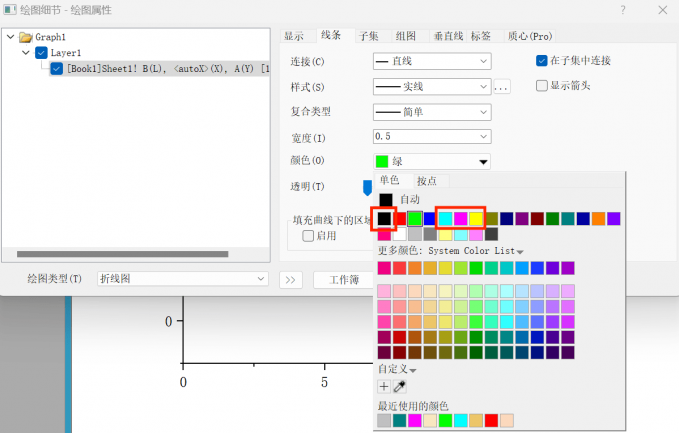This screenshot has width=679, height=433.
Task: Collapse the Graph1 tree node
Action: click(x=11, y=37)
